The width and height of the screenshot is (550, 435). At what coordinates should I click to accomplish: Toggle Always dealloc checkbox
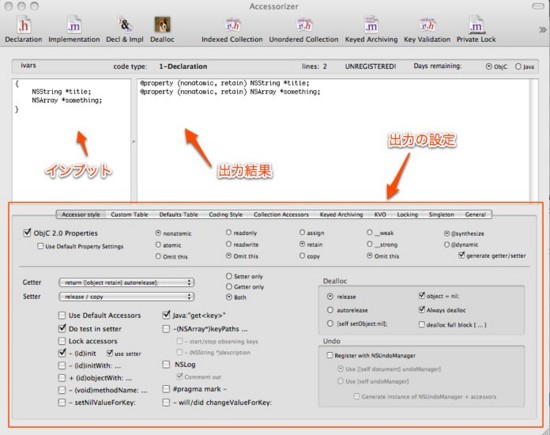[422, 310]
